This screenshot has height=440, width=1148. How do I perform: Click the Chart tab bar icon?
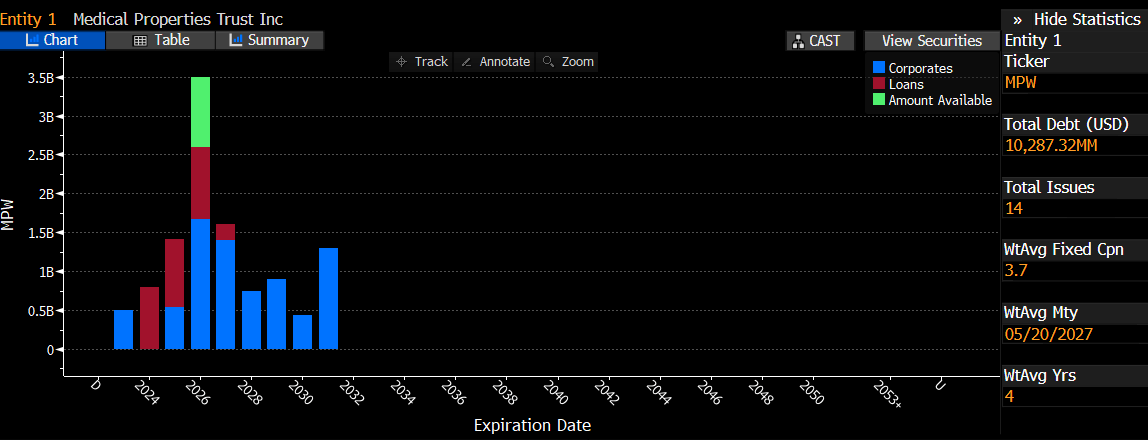(x=31, y=40)
